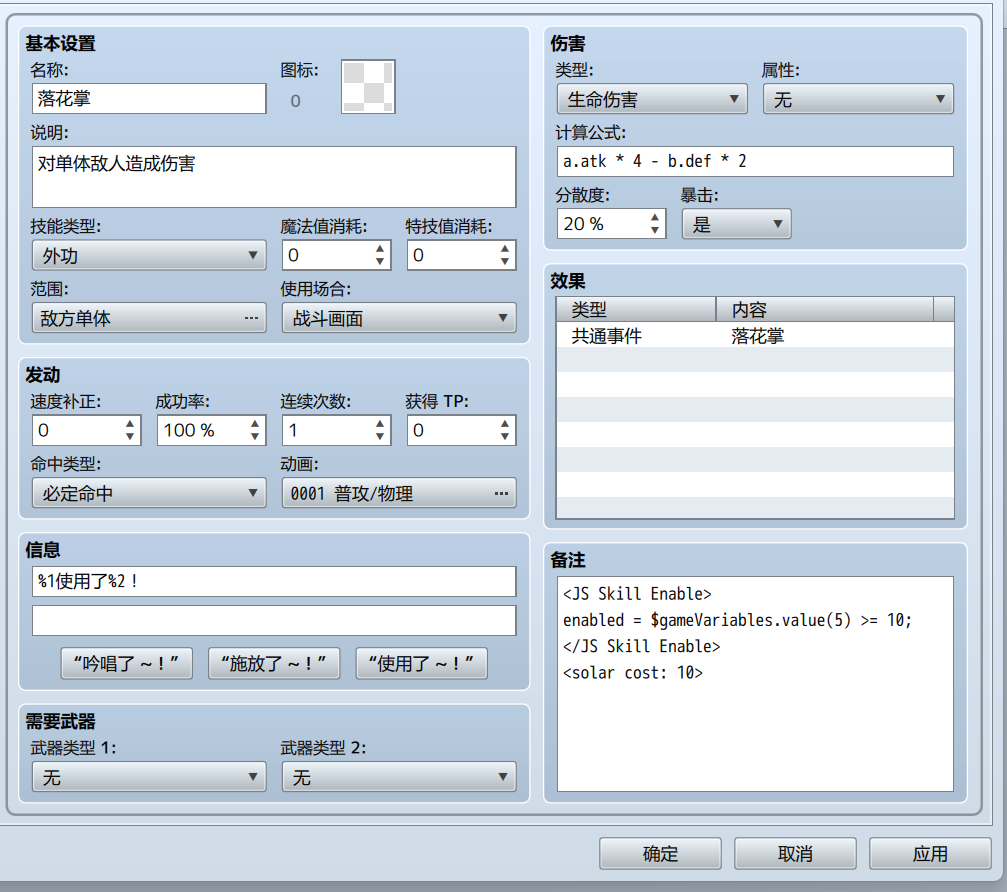Open the 属性 dropdown set to 无
Viewport: 1007px width, 892px height.
tap(857, 99)
